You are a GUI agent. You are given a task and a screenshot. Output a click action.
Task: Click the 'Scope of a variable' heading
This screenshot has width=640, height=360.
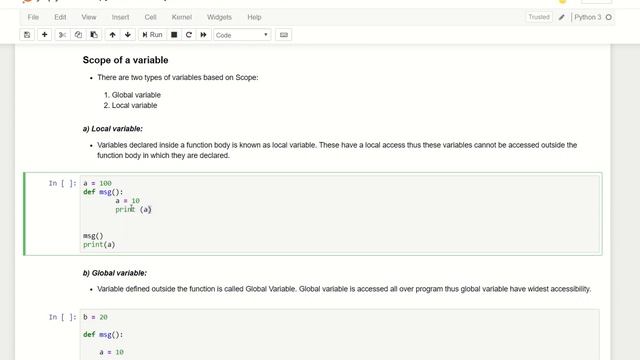125,60
